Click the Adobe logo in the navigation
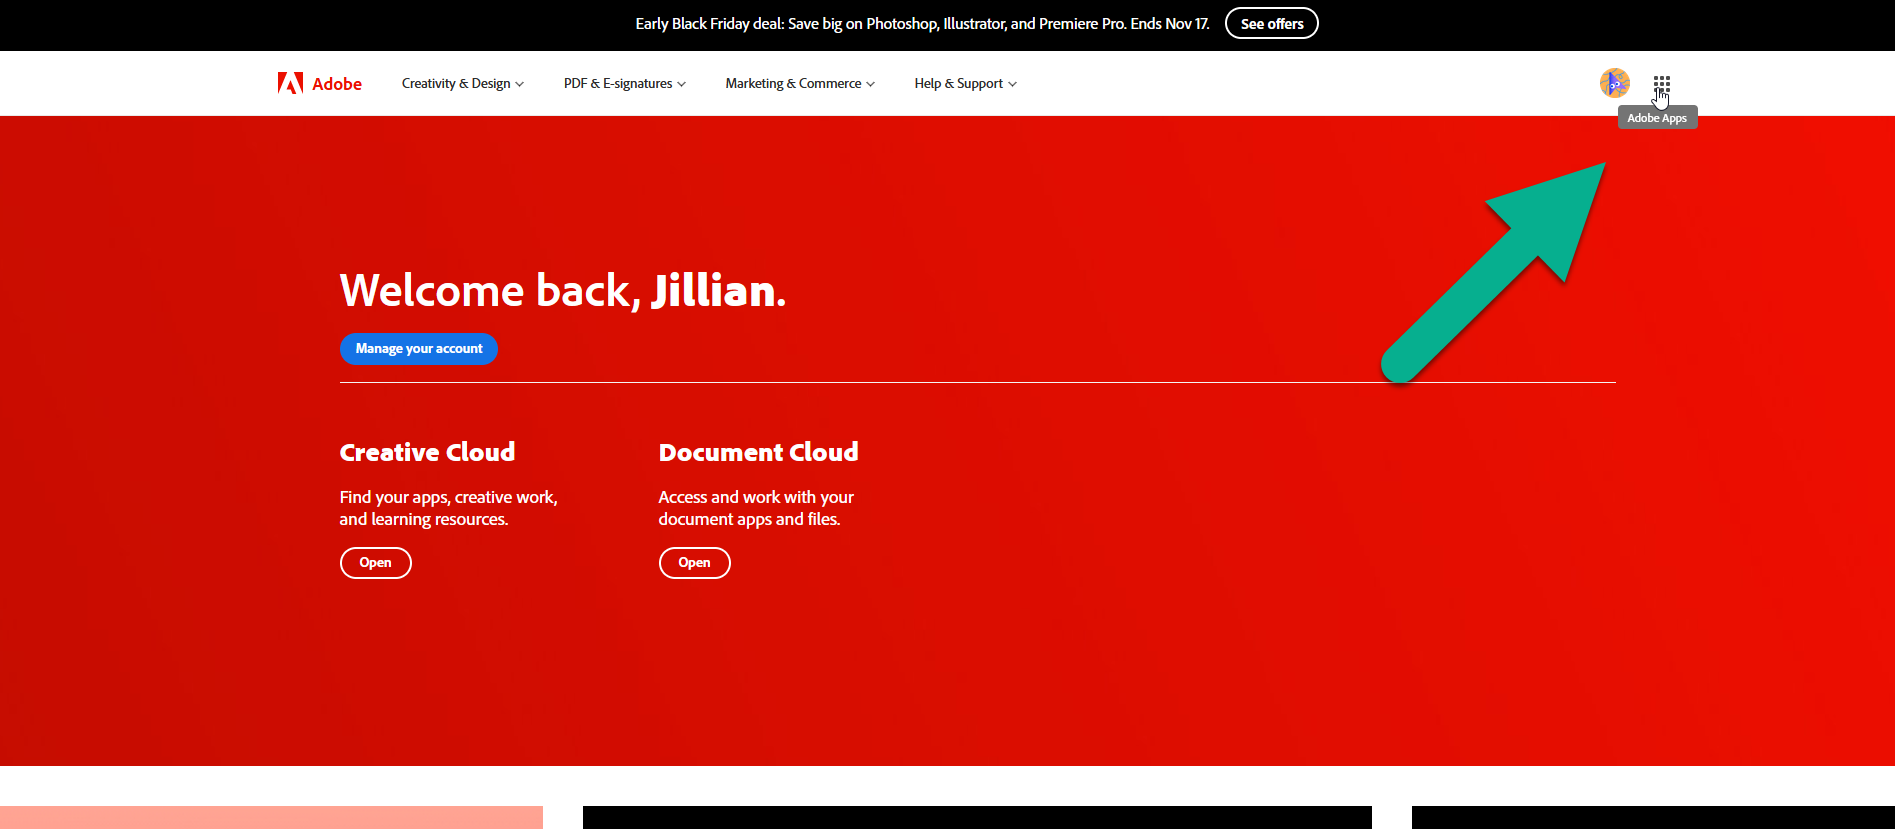The height and width of the screenshot is (829, 1895). (320, 83)
